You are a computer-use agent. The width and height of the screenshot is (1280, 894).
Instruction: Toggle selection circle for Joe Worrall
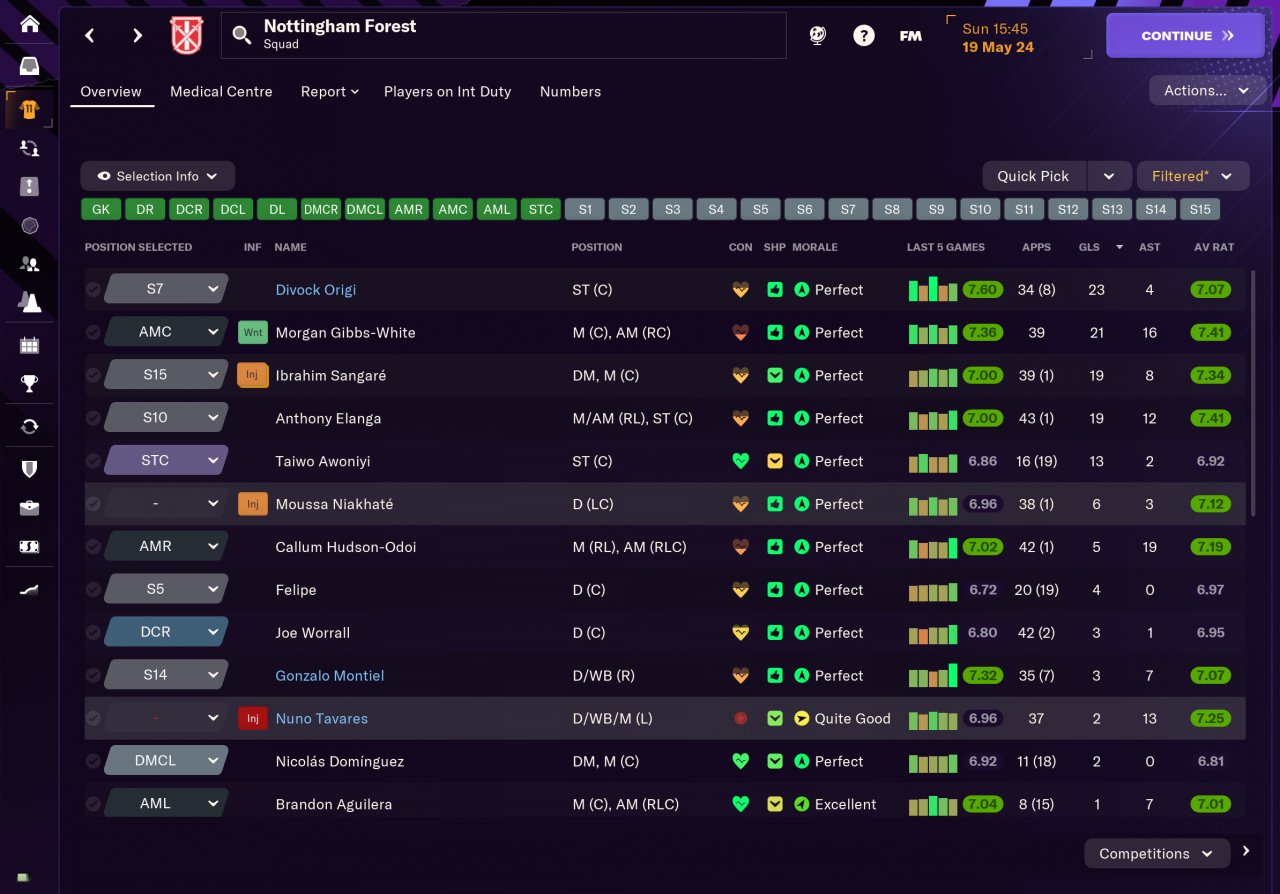point(93,633)
